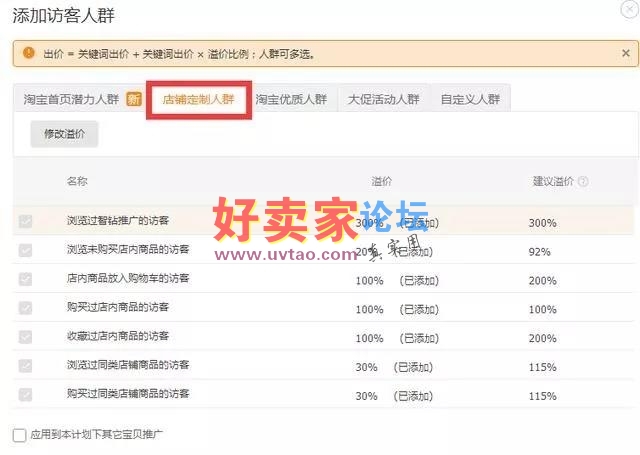This screenshot has height=455, width=640.
Task: Open the 淘宝优质人群 tab
Action: tap(291, 99)
